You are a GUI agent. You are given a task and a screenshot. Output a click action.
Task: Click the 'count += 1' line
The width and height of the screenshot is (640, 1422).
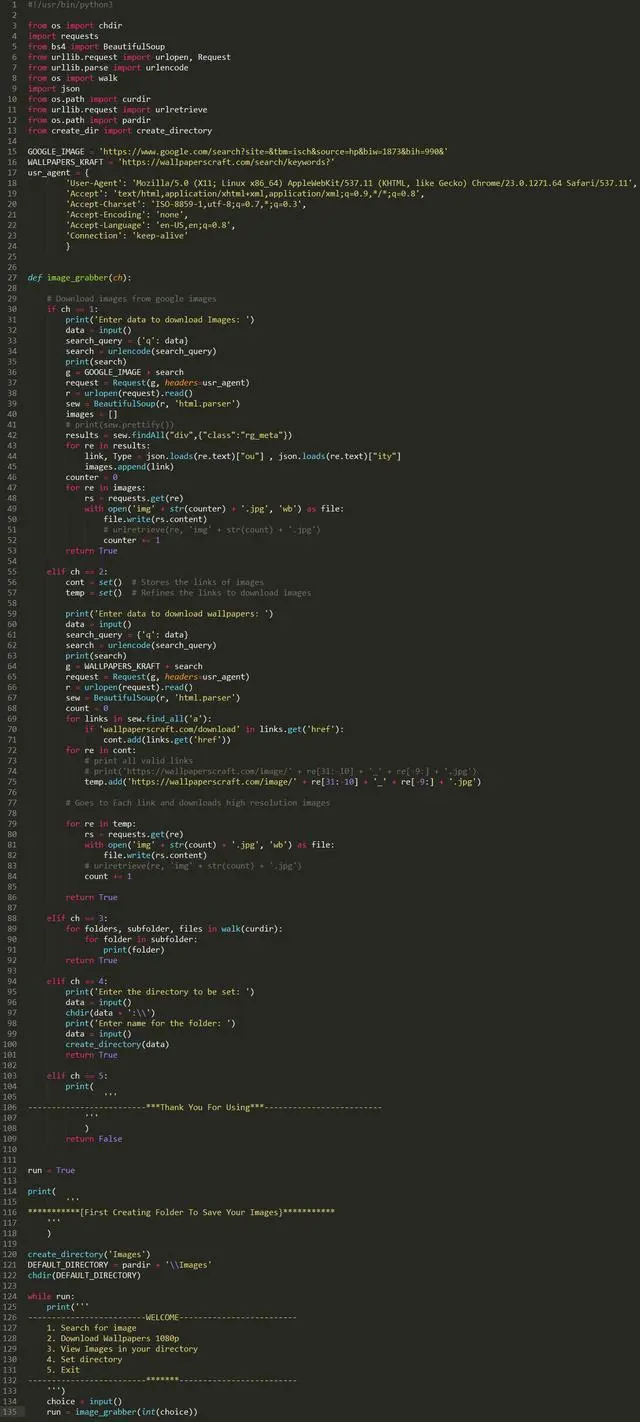coord(108,876)
